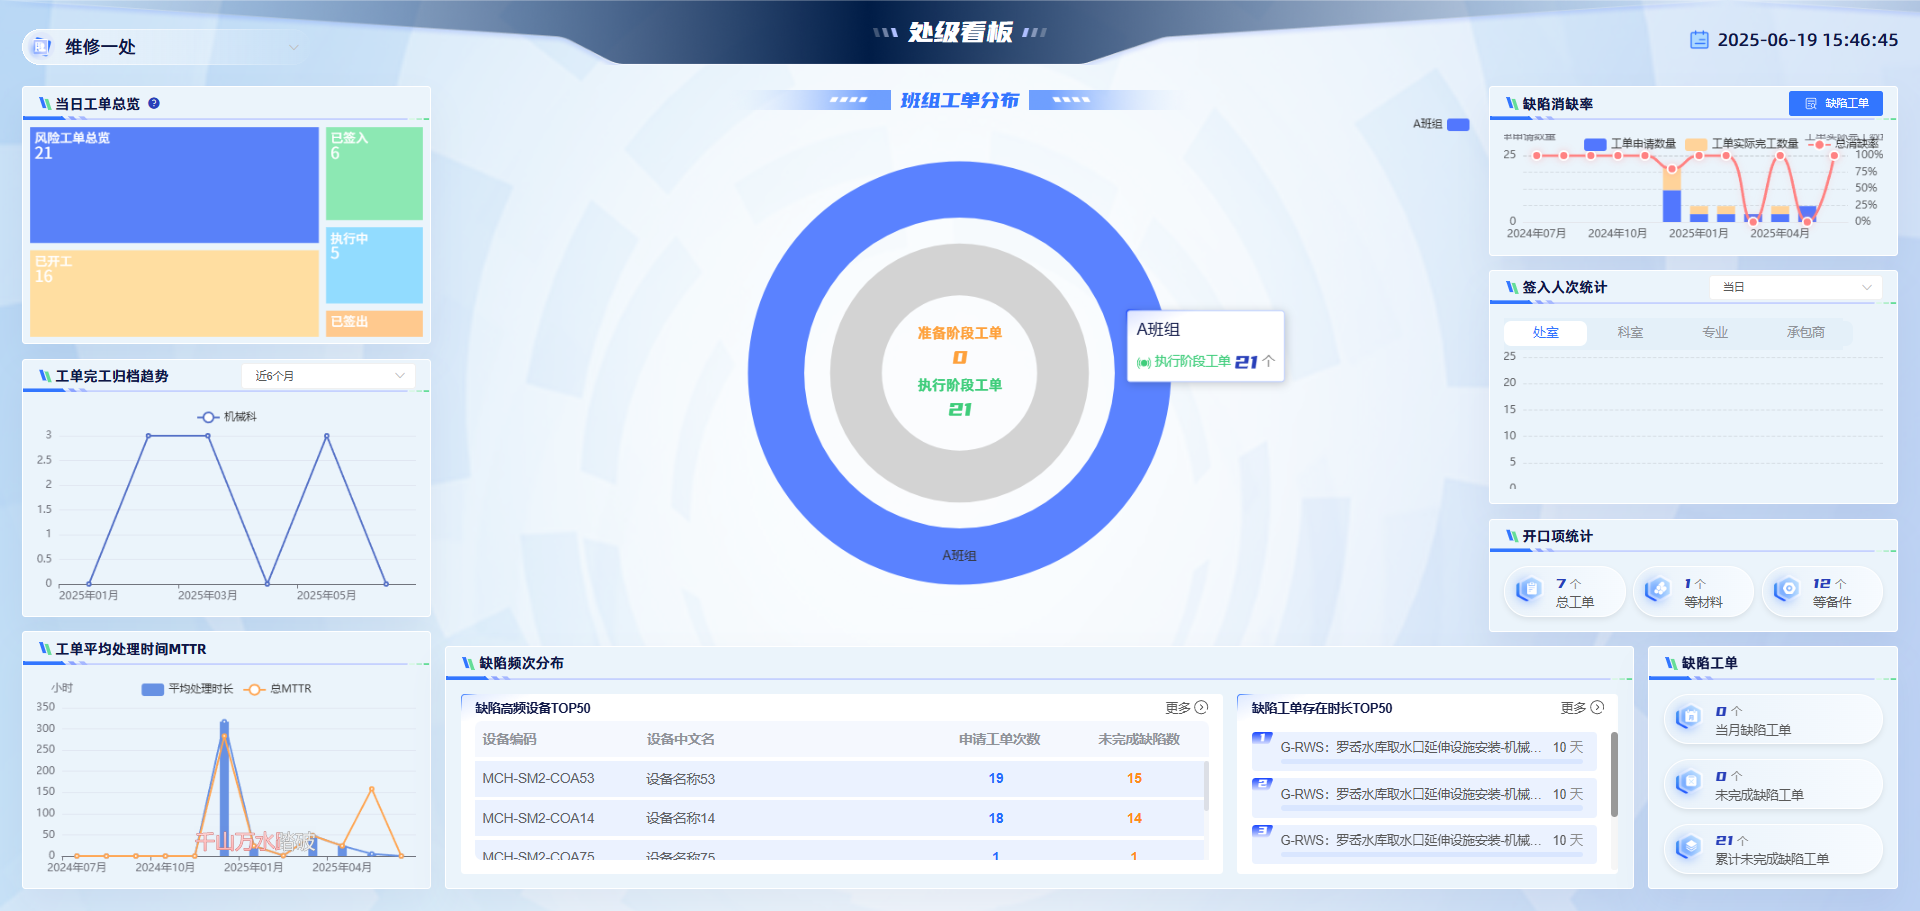Screen dimensions: 1920x911
Task: Click the 等备件 icon in 开口项统计
Action: 1786,591
